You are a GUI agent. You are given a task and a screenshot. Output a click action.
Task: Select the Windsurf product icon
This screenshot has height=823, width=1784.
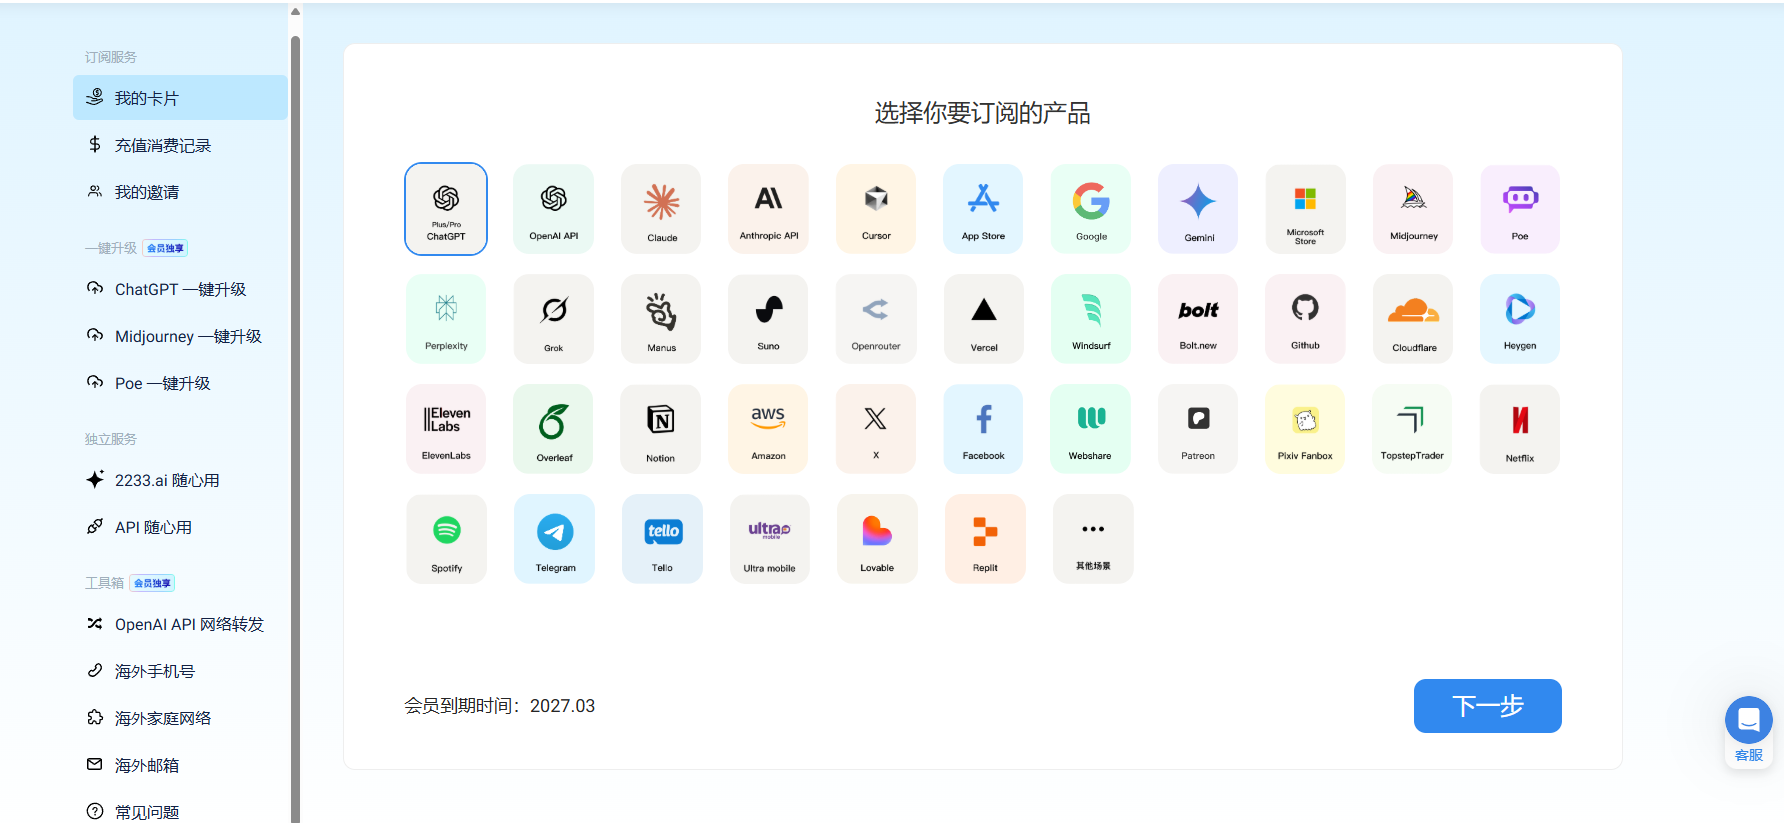pyautogui.click(x=1091, y=319)
